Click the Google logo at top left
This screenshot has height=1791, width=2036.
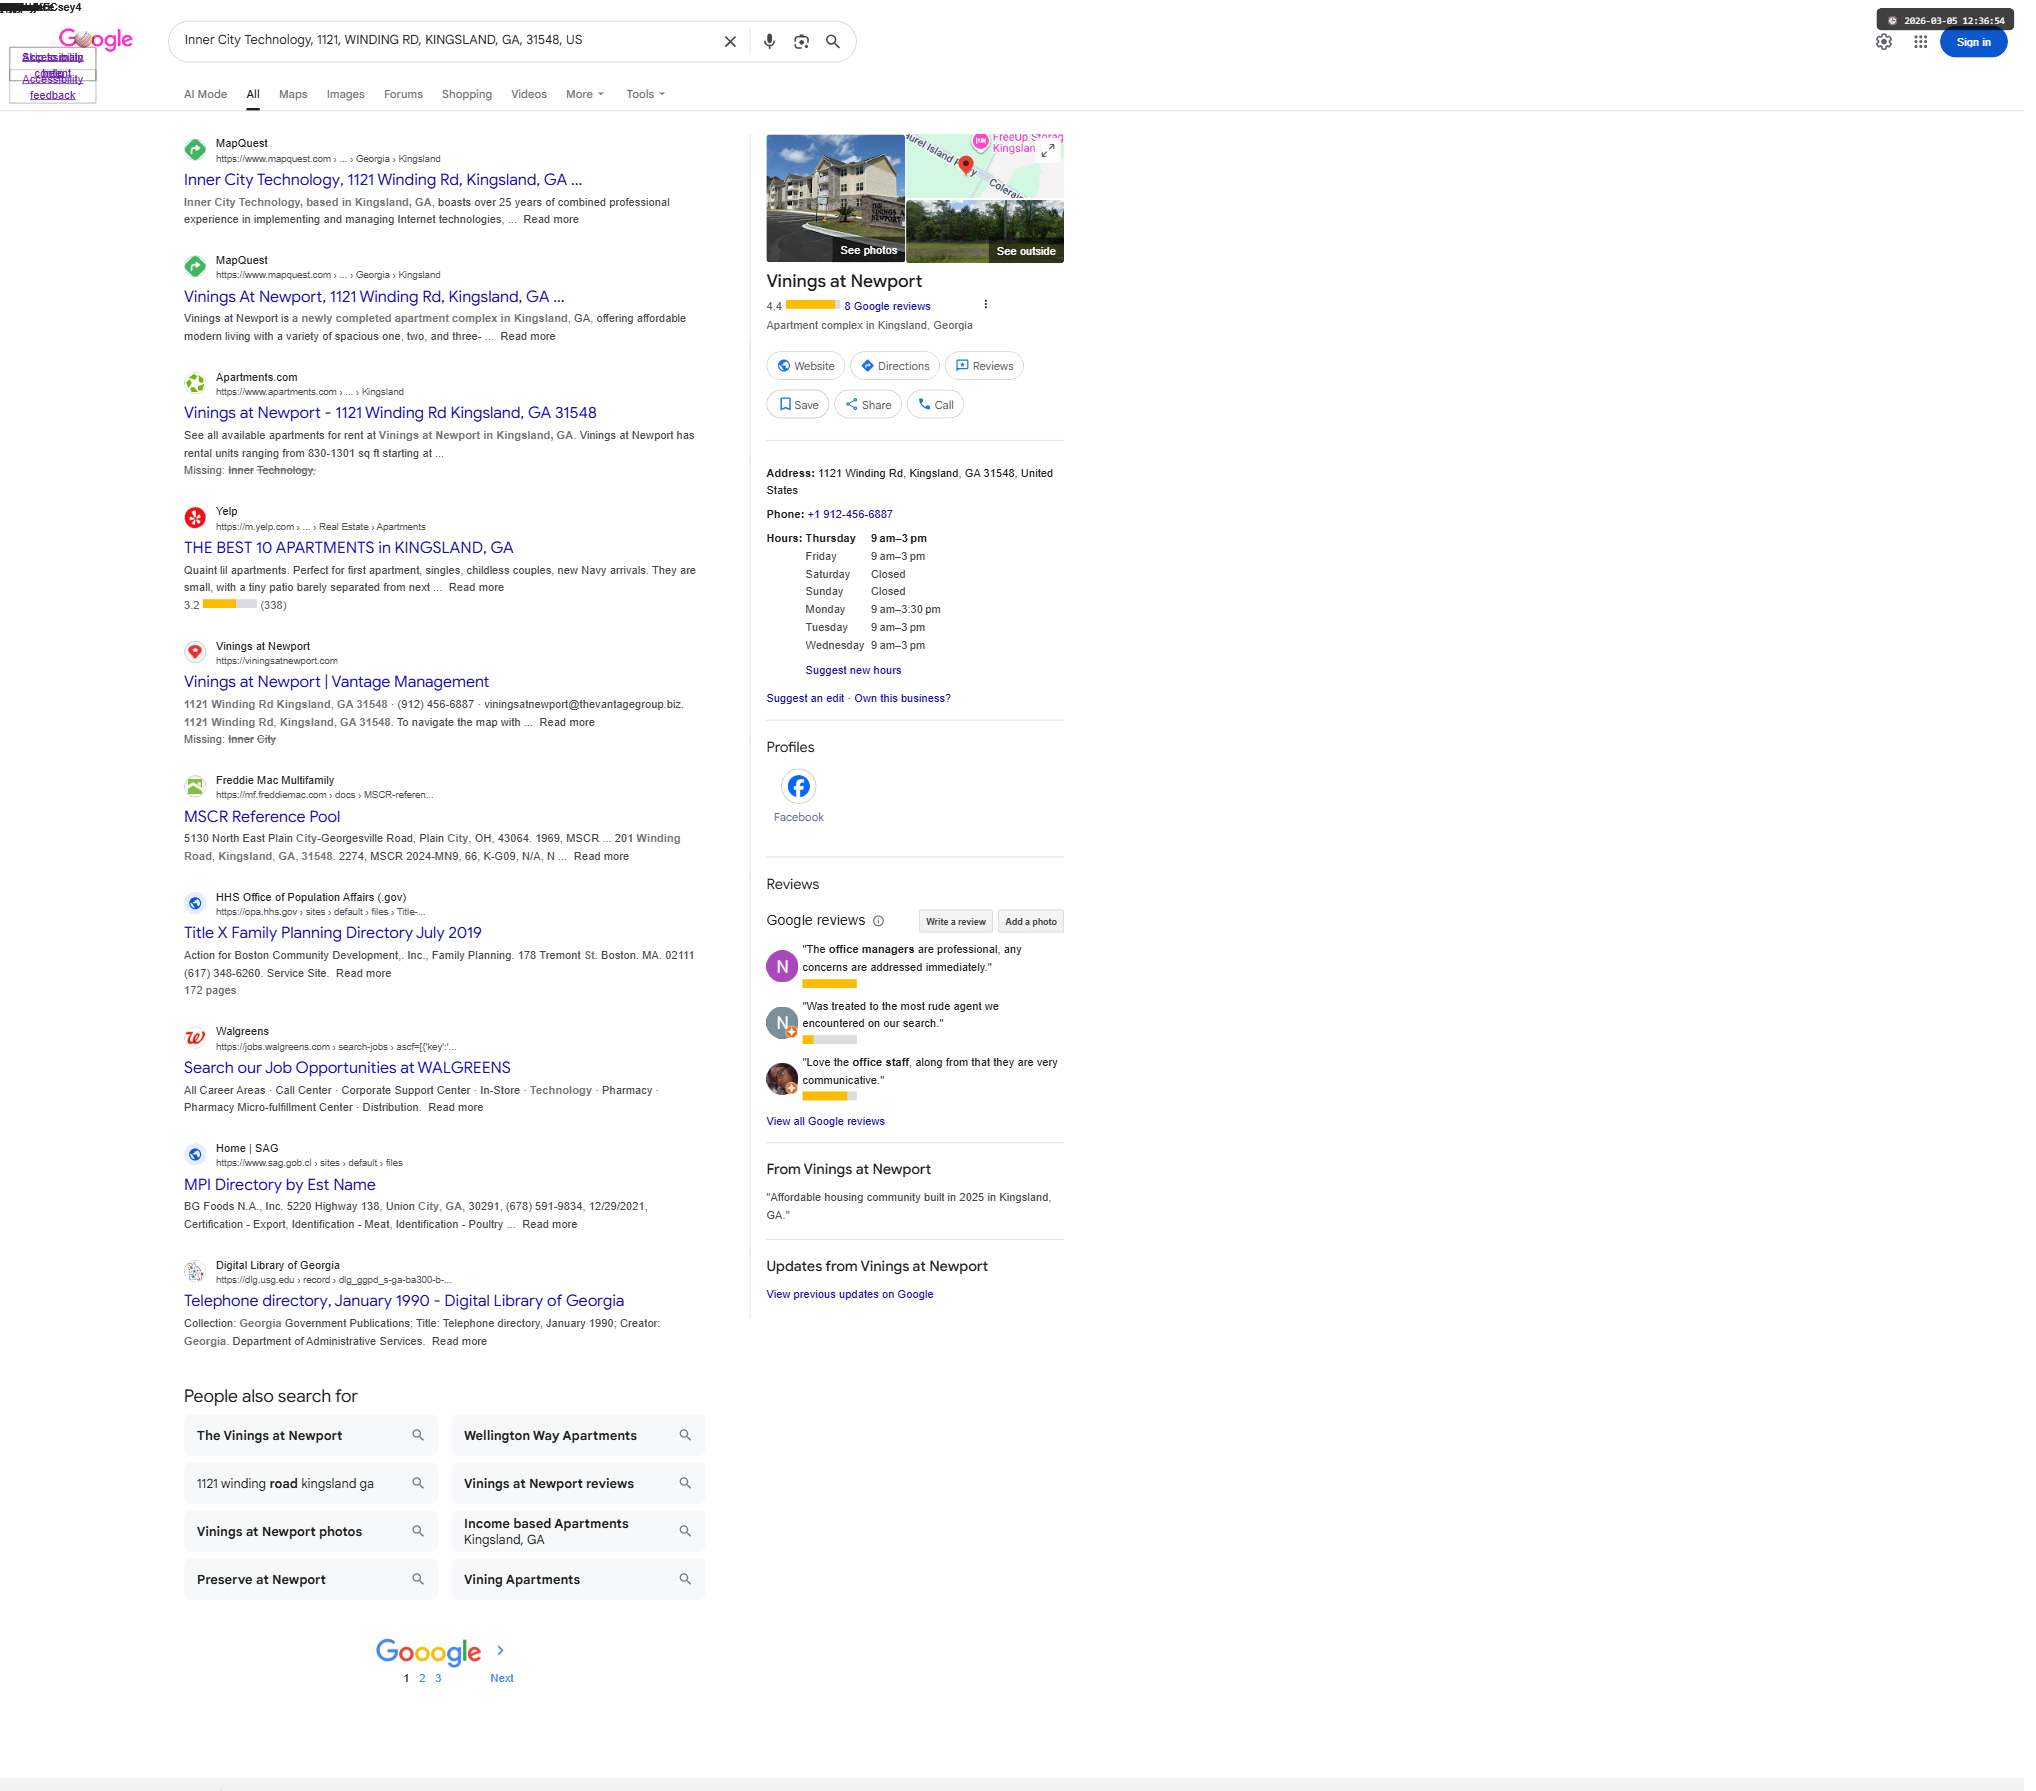96,40
